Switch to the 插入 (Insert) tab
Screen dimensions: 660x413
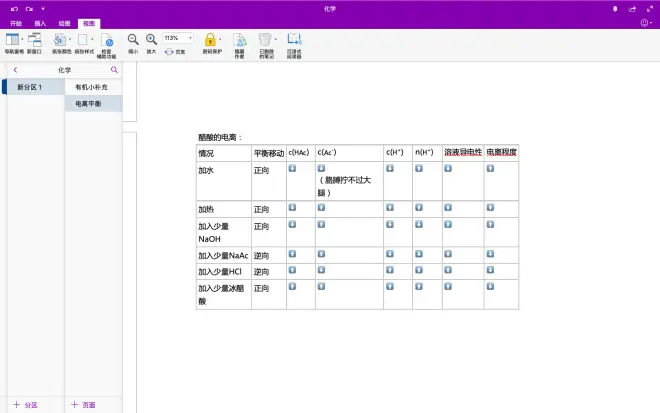[x=40, y=22]
